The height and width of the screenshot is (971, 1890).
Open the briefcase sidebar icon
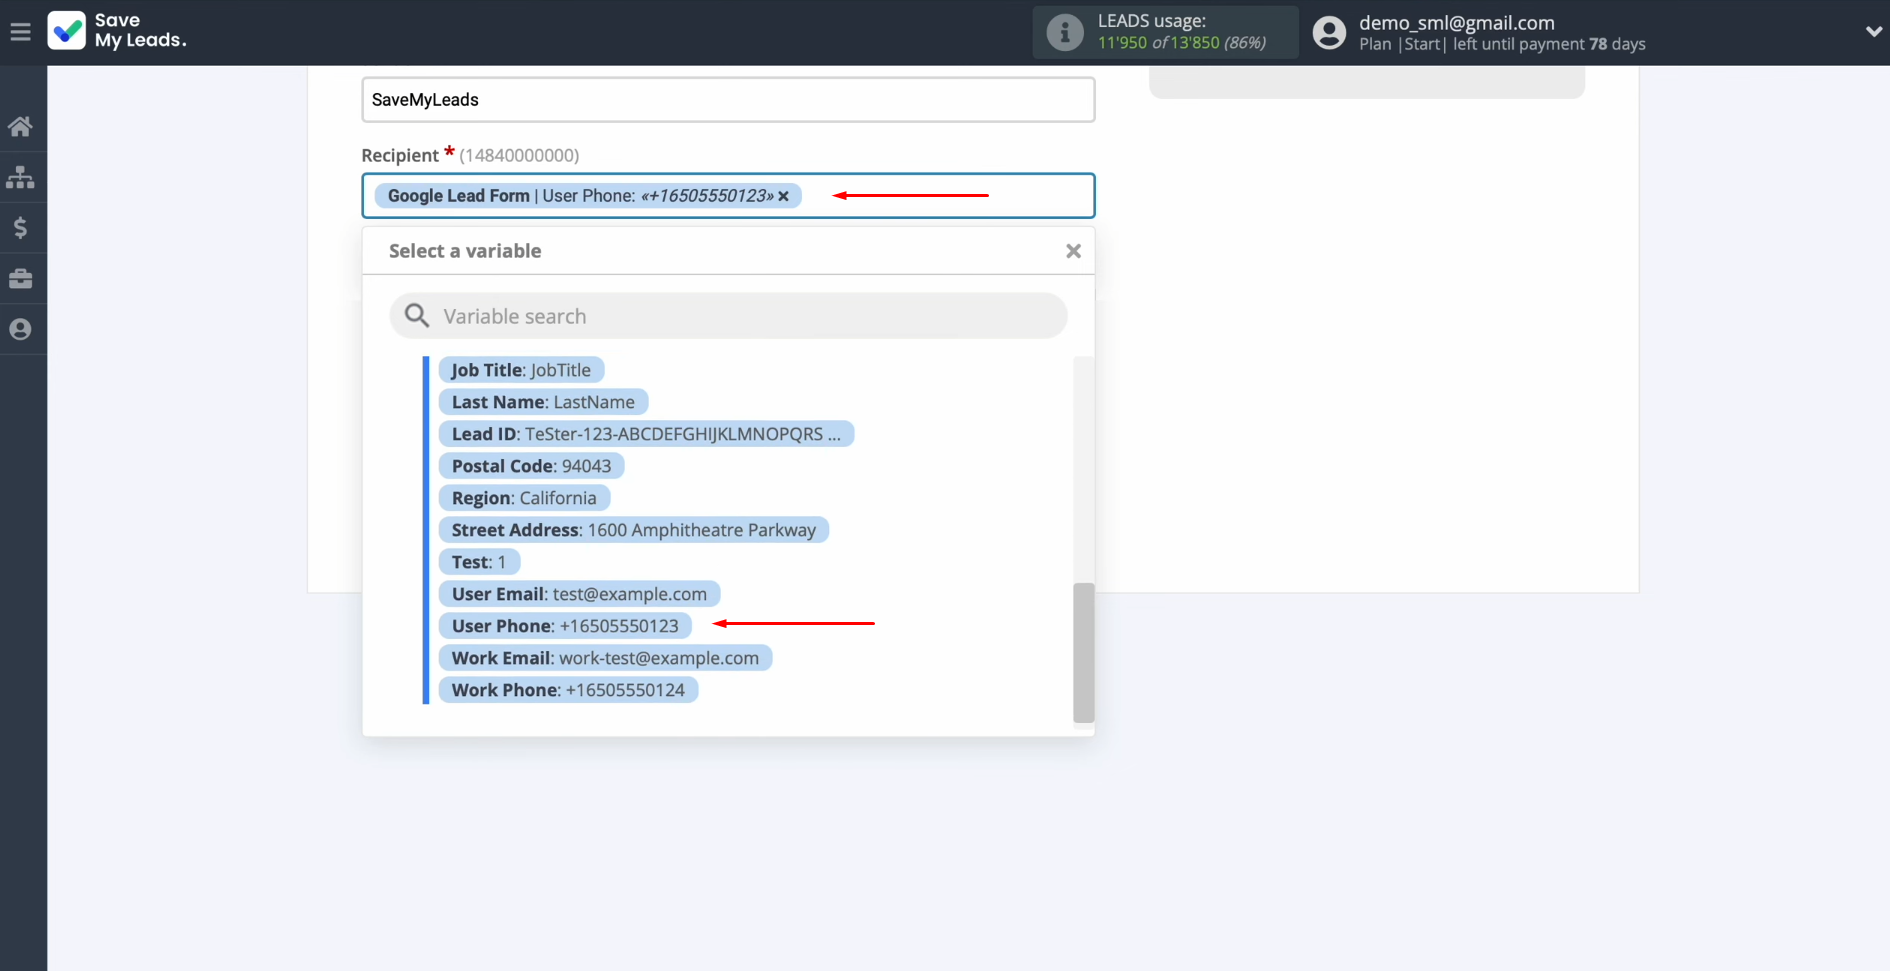[20, 279]
